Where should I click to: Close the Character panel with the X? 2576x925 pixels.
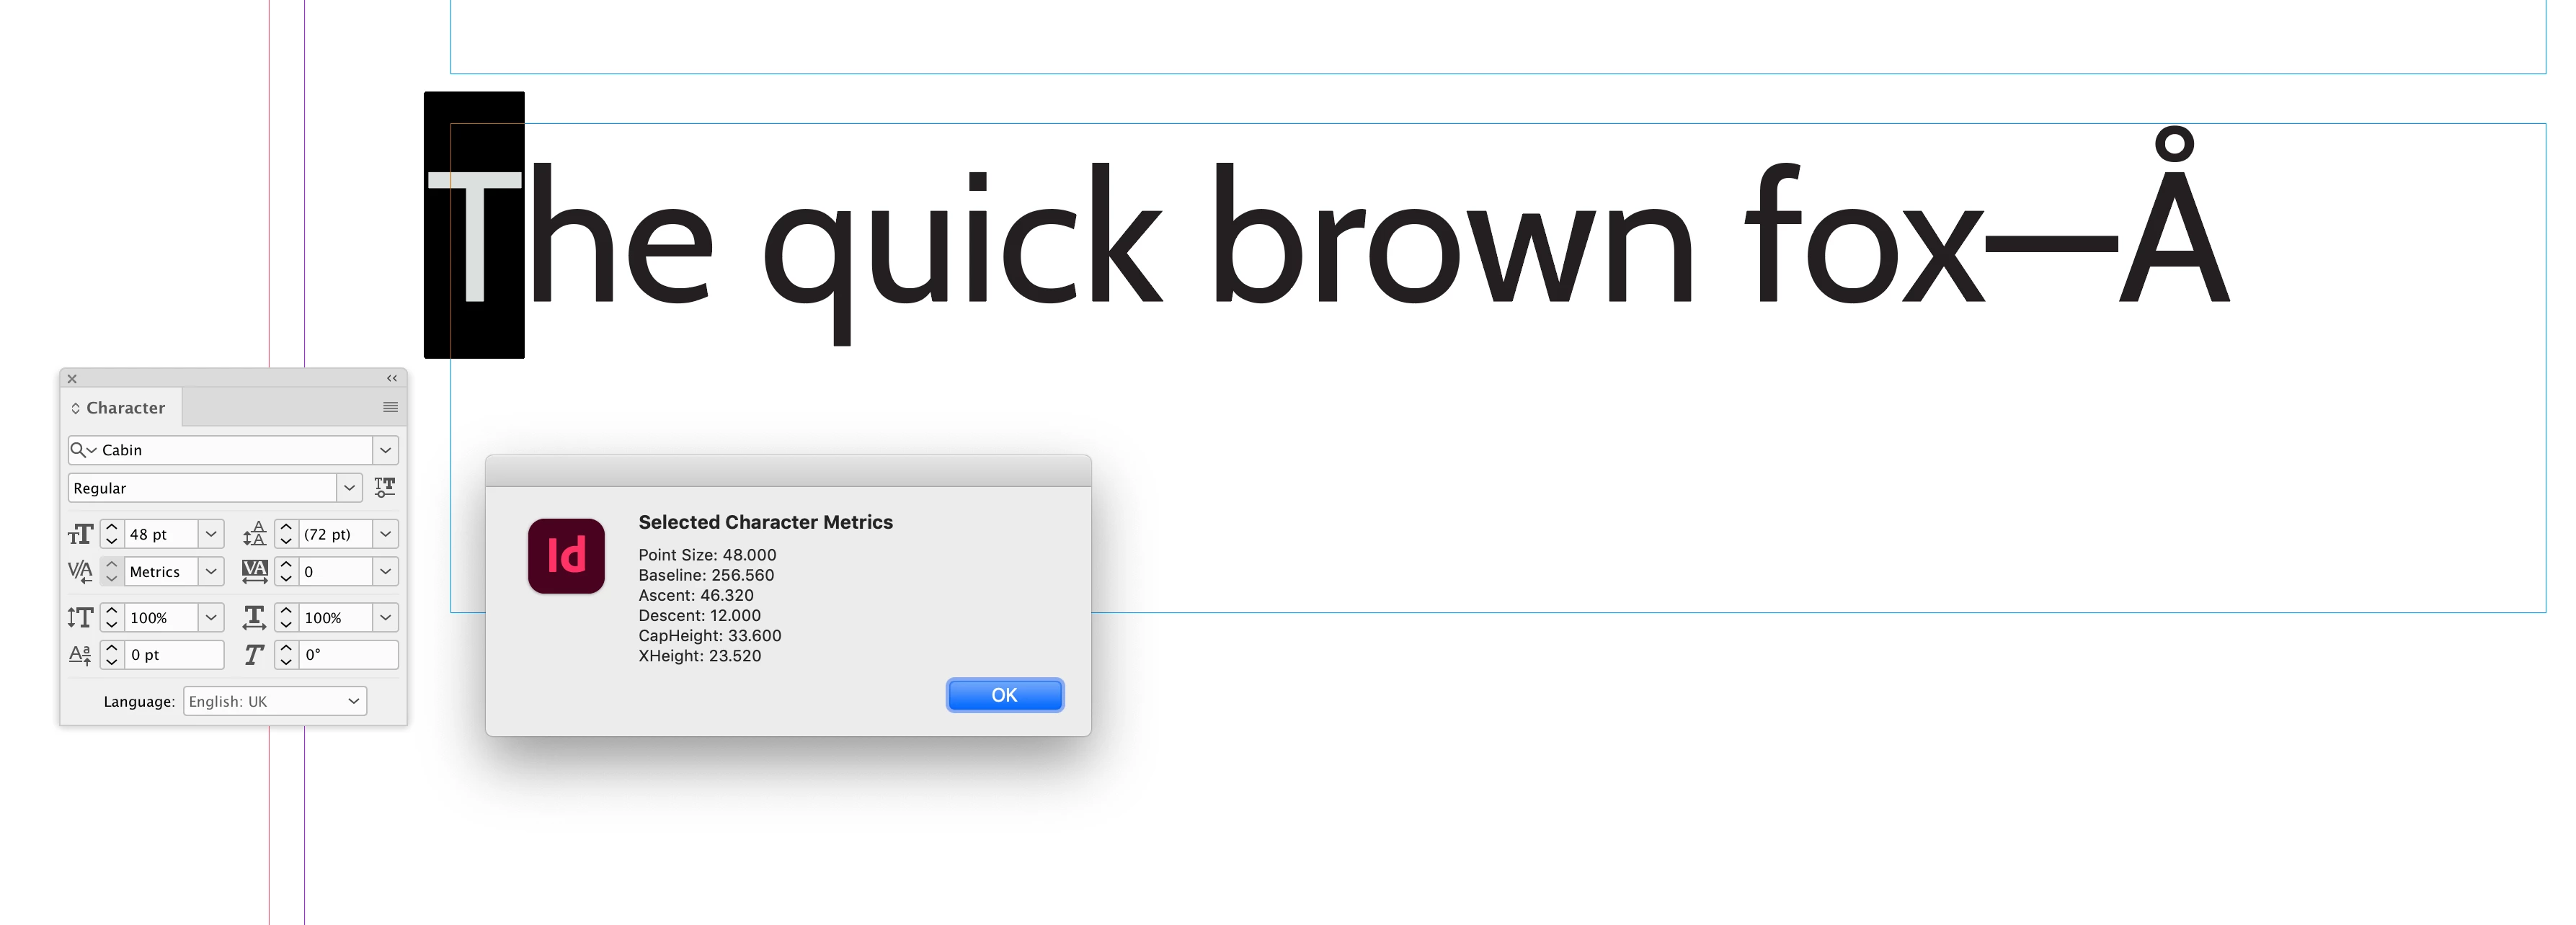72,379
